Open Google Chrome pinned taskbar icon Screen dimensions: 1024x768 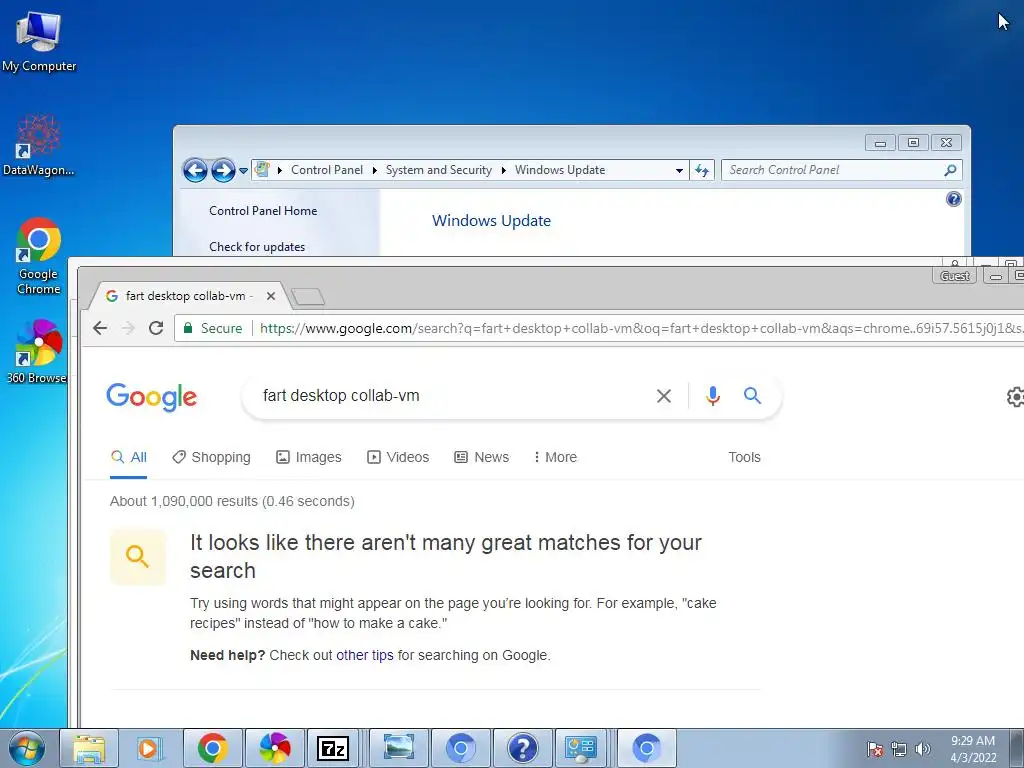pos(213,748)
